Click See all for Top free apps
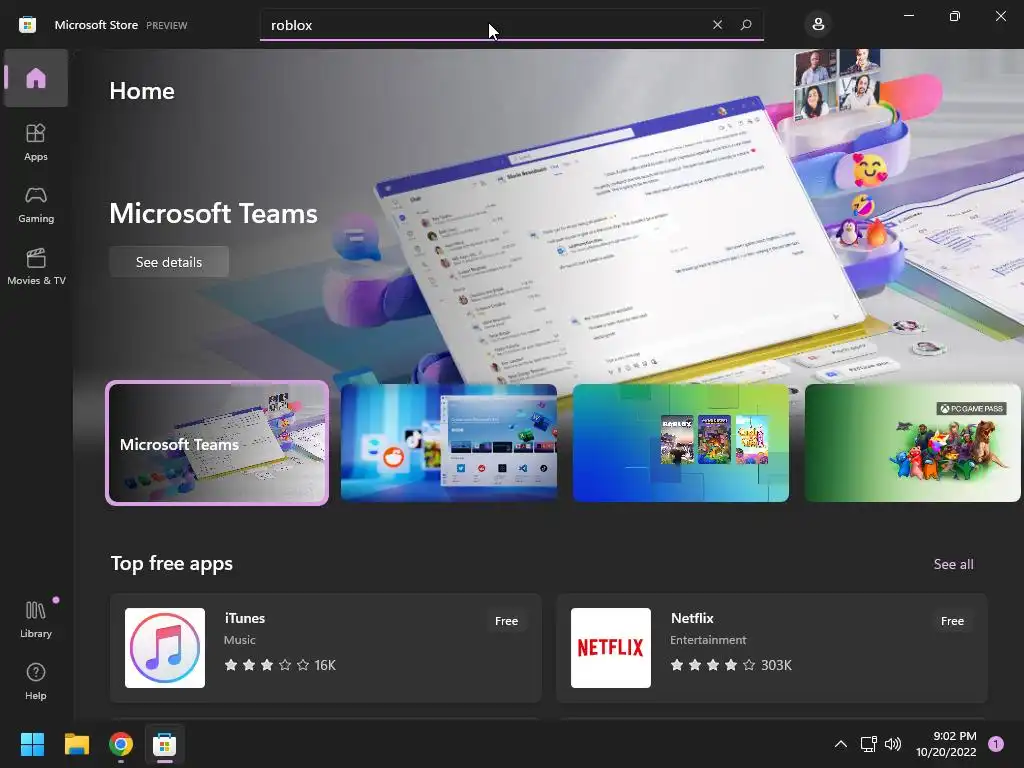The image size is (1024, 768). (953, 564)
